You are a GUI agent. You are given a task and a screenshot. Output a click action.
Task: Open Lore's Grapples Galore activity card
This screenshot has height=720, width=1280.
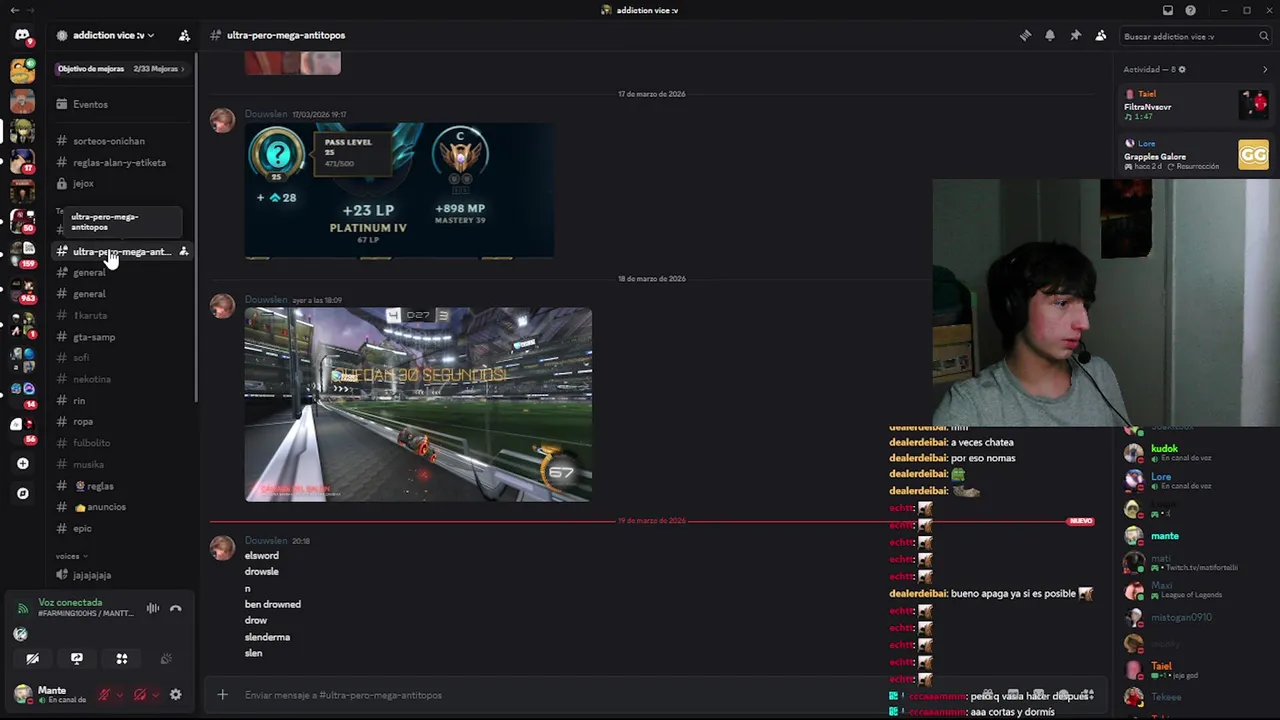click(x=1195, y=155)
